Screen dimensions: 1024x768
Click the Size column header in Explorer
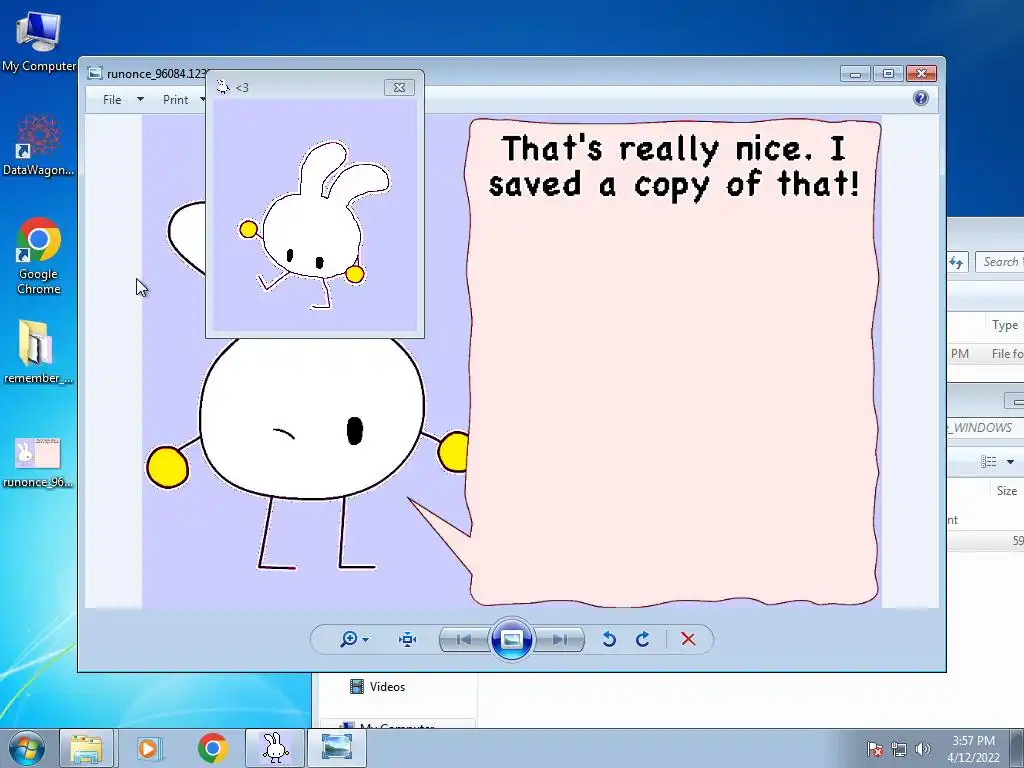1006,491
